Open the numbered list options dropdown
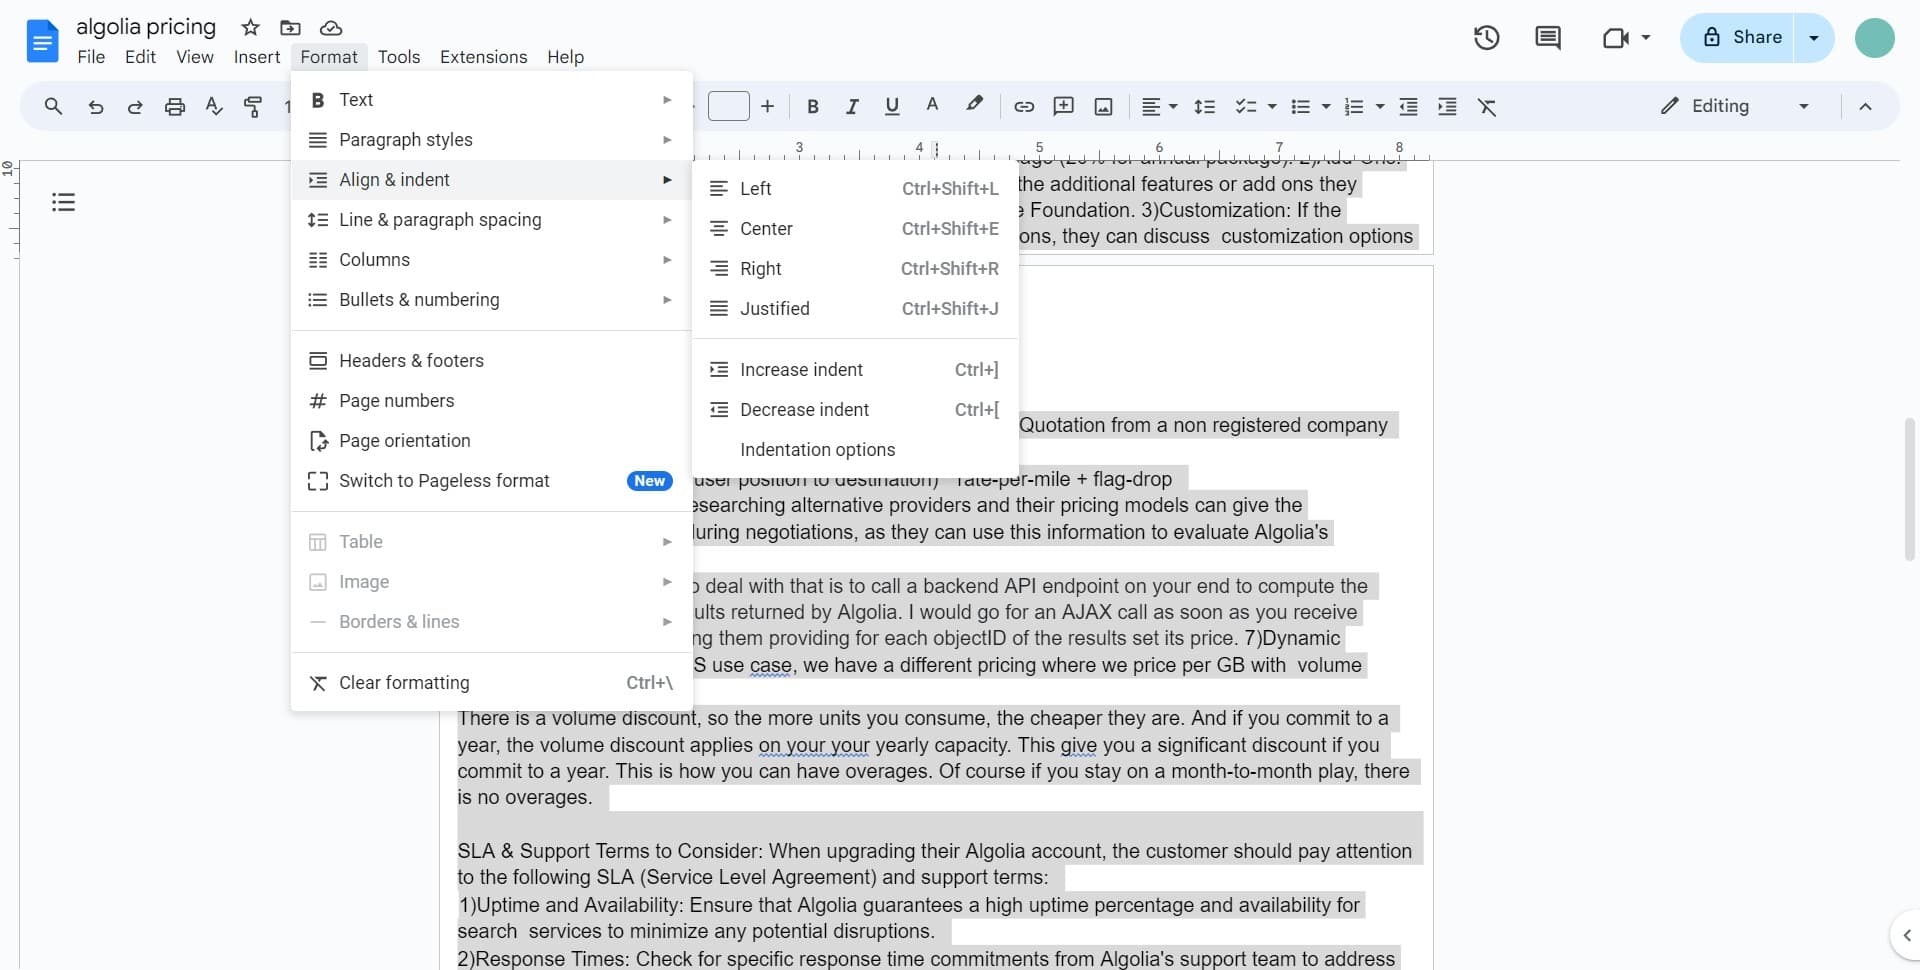This screenshot has height=970, width=1920. [x=1377, y=106]
